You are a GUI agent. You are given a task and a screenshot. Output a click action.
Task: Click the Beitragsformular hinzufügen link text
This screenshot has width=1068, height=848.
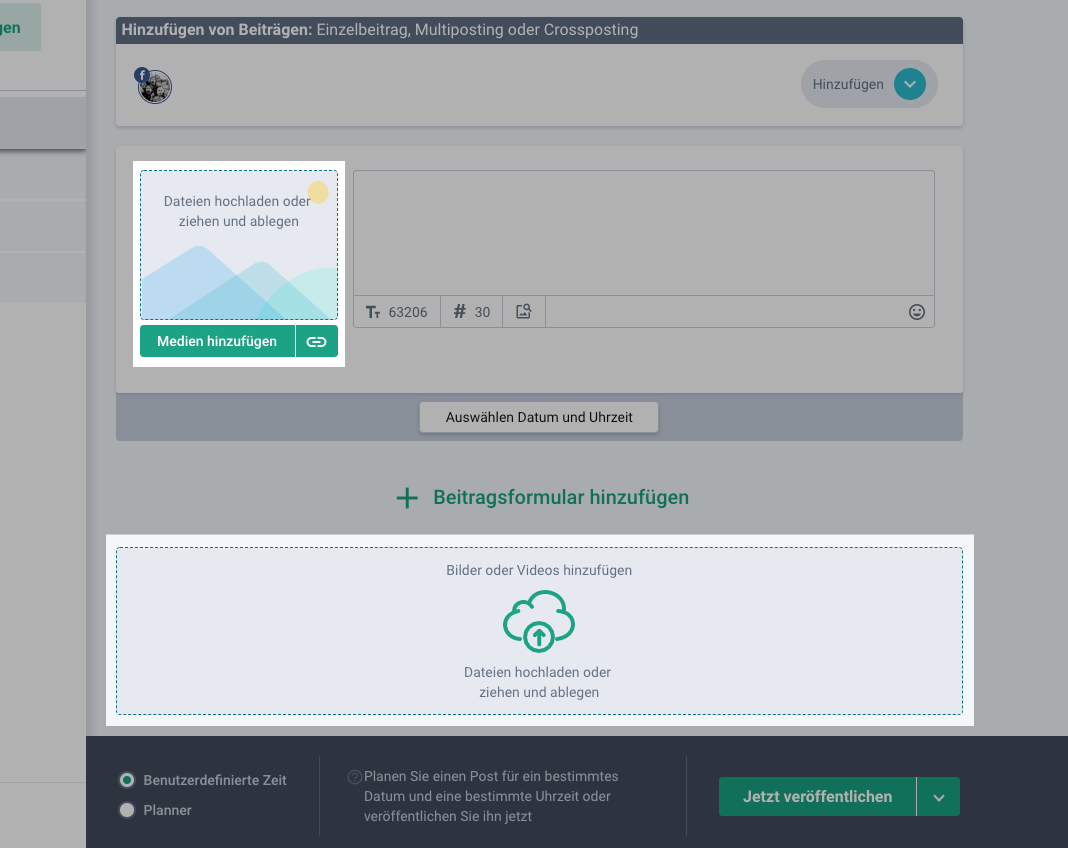[x=560, y=497]
